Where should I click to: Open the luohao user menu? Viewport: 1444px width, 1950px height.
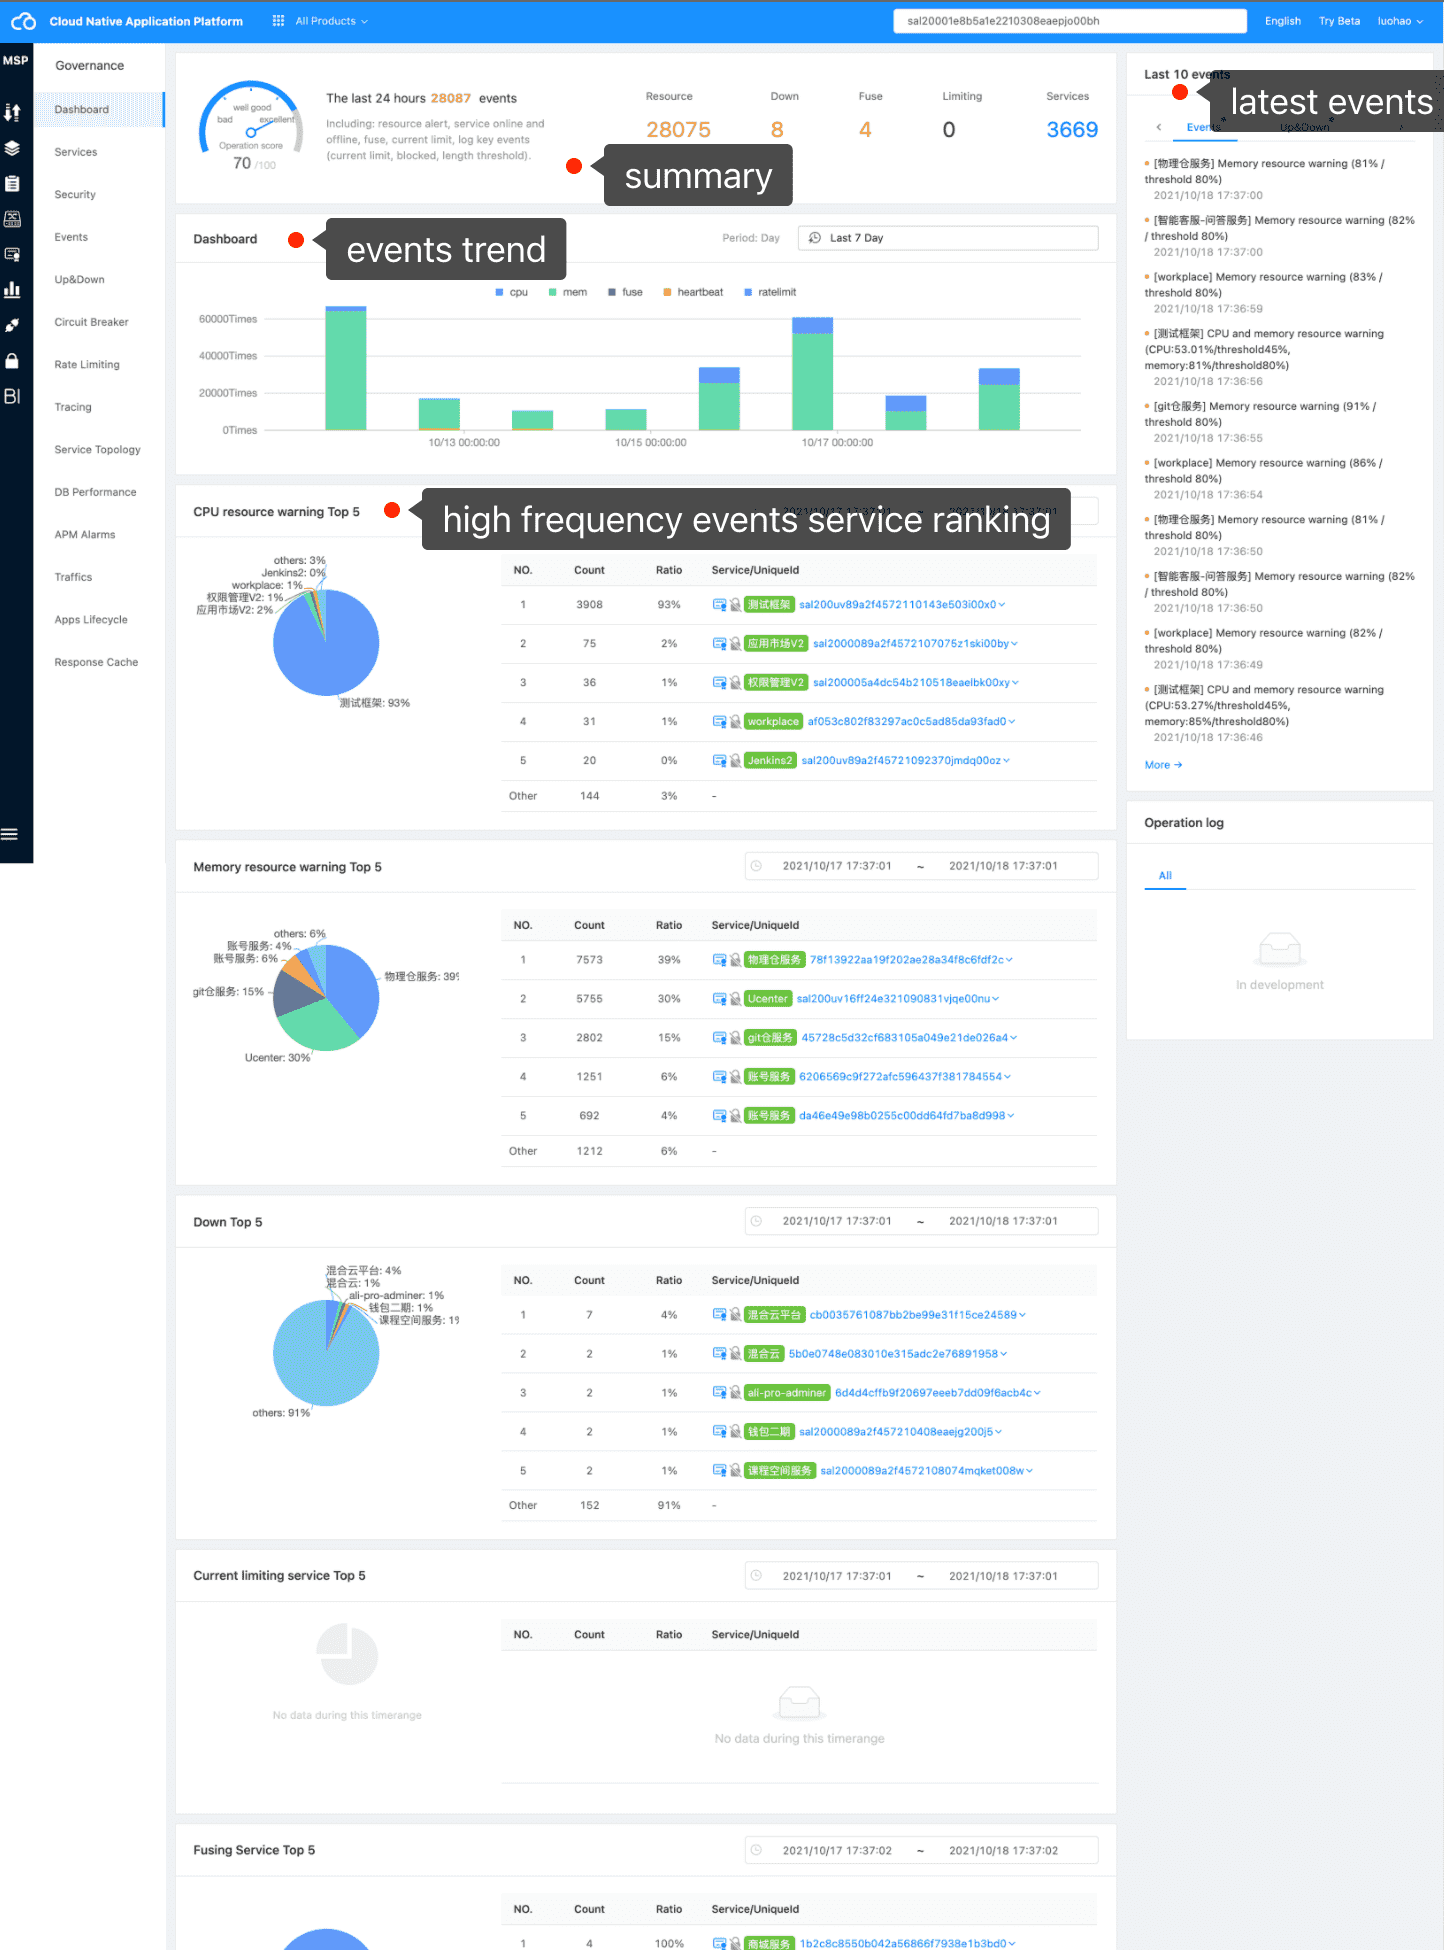[1400, 21]
